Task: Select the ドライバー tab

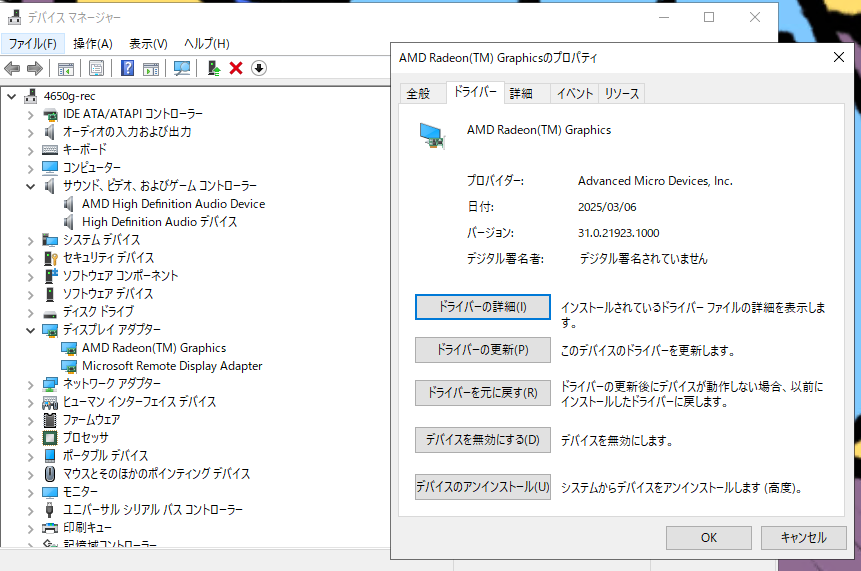Action: pyautogui.click(x=475, y=92)
